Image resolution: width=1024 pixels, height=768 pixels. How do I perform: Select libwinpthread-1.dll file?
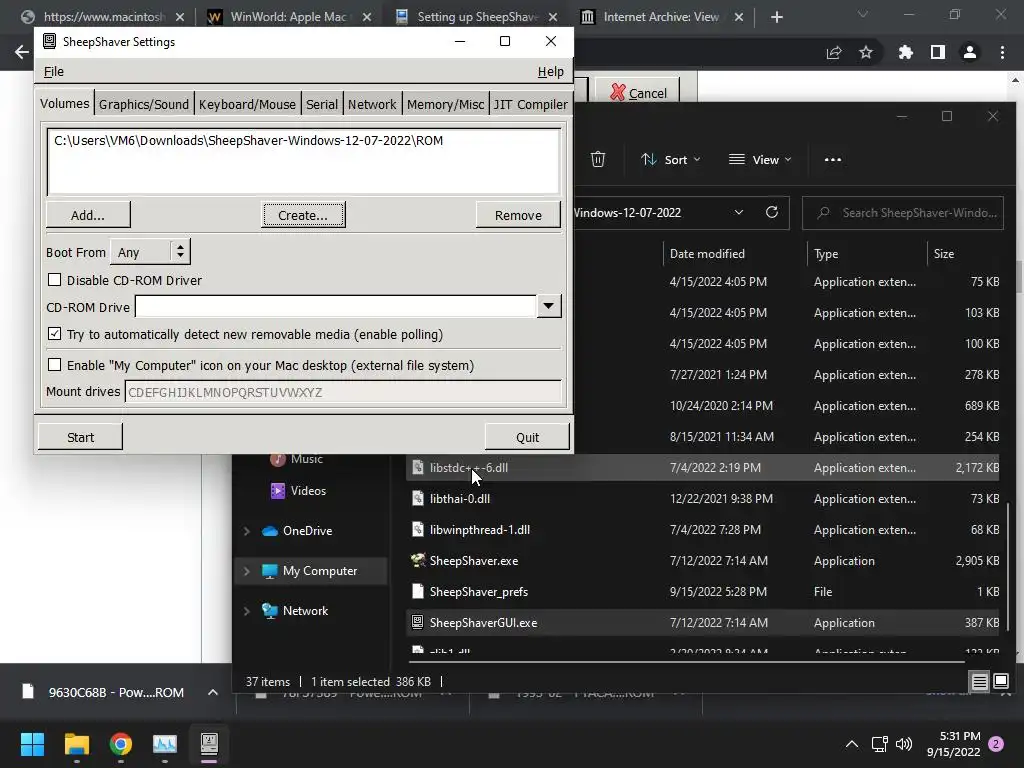[703, 530]
